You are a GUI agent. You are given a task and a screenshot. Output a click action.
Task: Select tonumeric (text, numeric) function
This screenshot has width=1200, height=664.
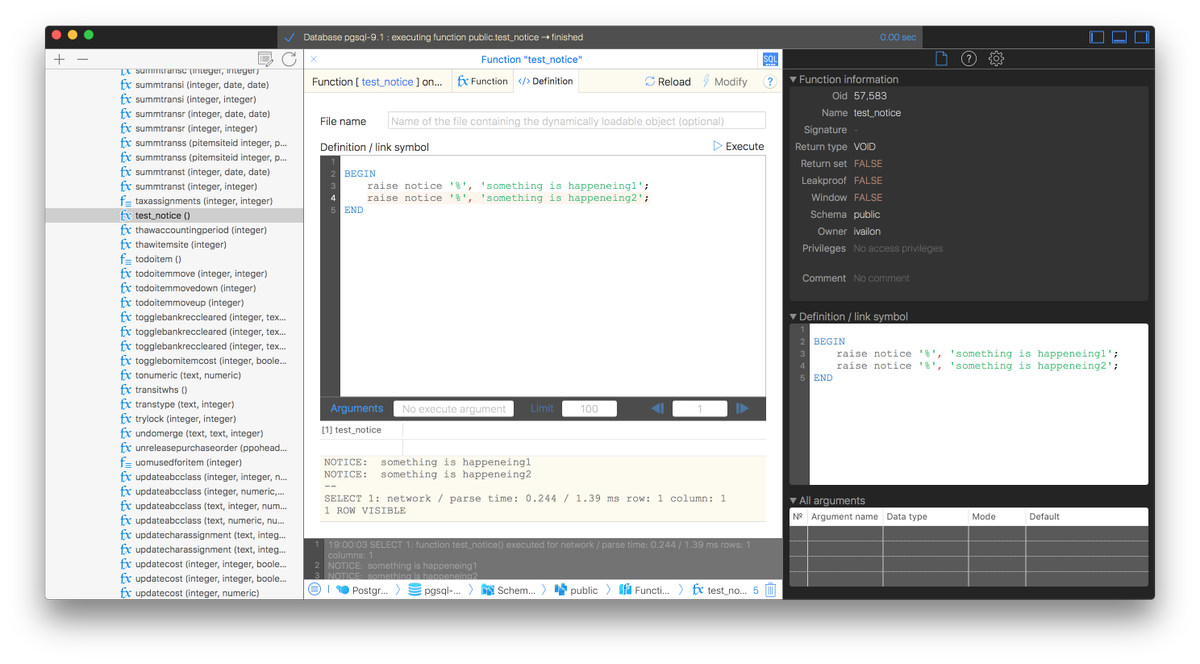click(x=180, y=375)
